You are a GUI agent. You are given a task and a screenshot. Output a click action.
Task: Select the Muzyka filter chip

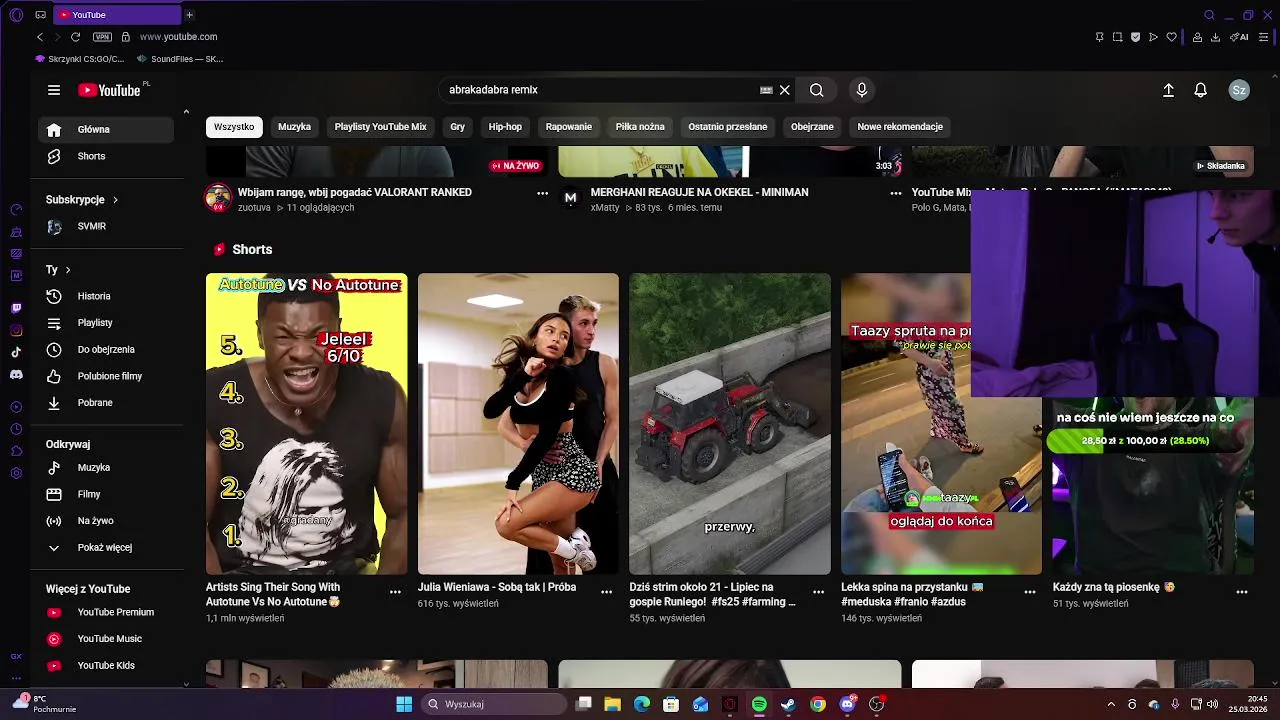point(294,127)
